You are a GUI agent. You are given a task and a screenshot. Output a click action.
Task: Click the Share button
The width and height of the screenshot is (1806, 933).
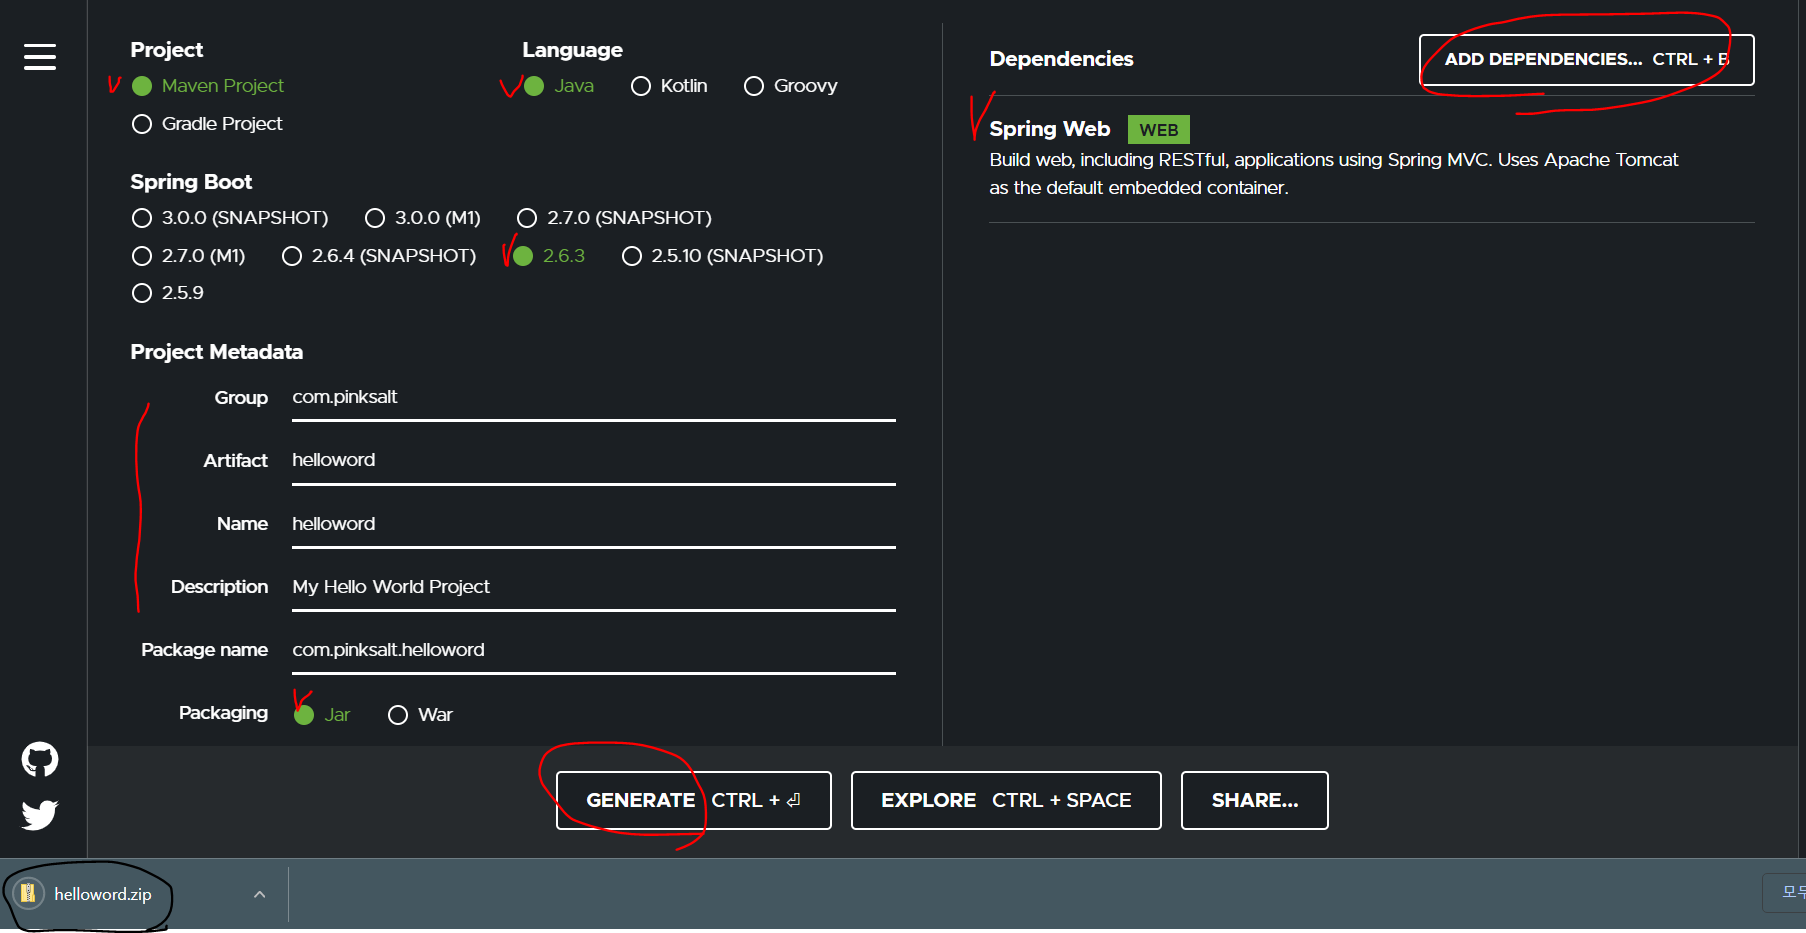1254,800
